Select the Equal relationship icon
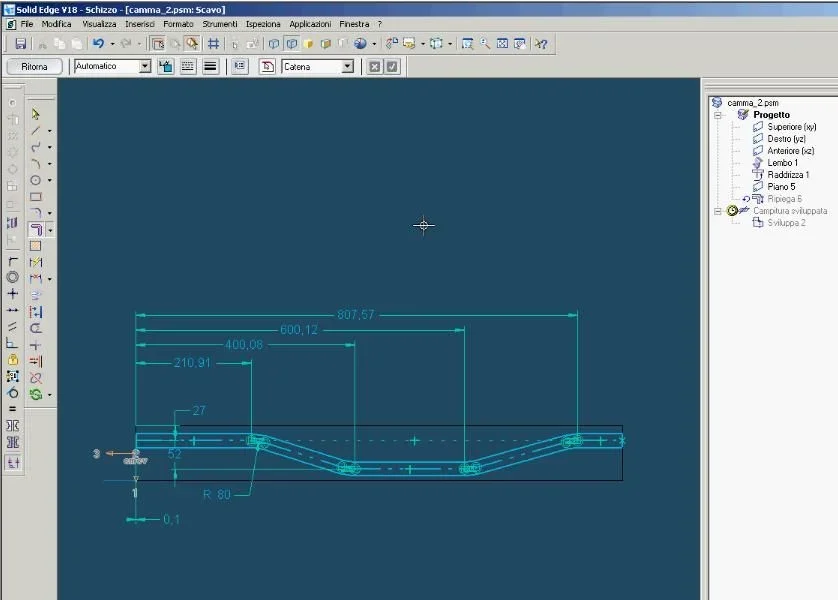This screenshot has height=600, width=838. click(12, 409)
